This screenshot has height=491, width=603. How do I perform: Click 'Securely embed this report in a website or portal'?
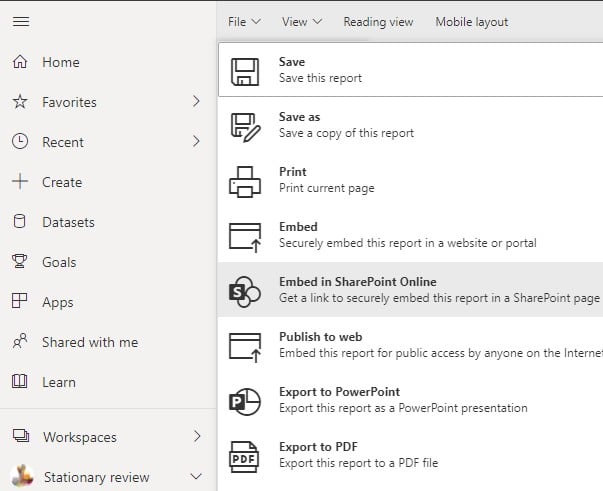[408, 243]
